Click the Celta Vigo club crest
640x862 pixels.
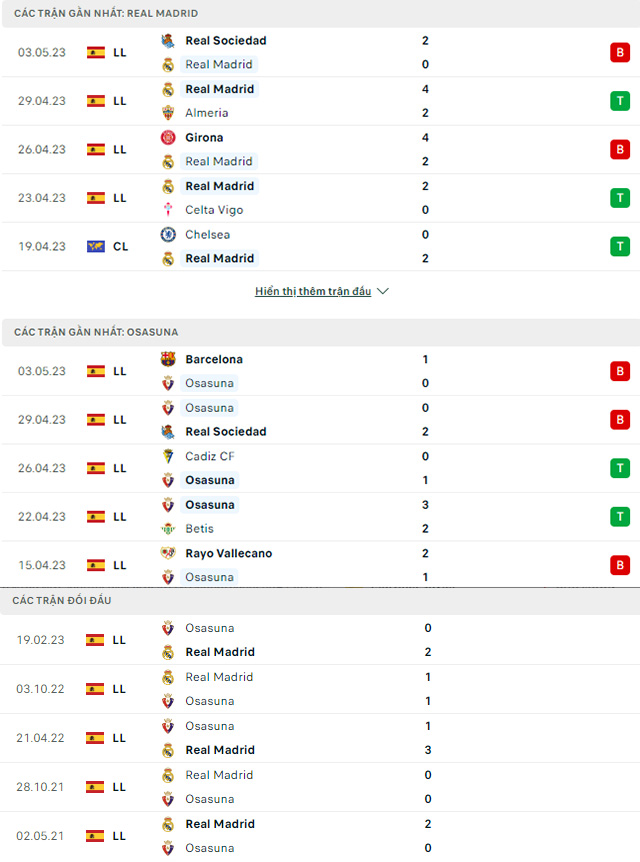pyautogui.click(x=168, y=209)
